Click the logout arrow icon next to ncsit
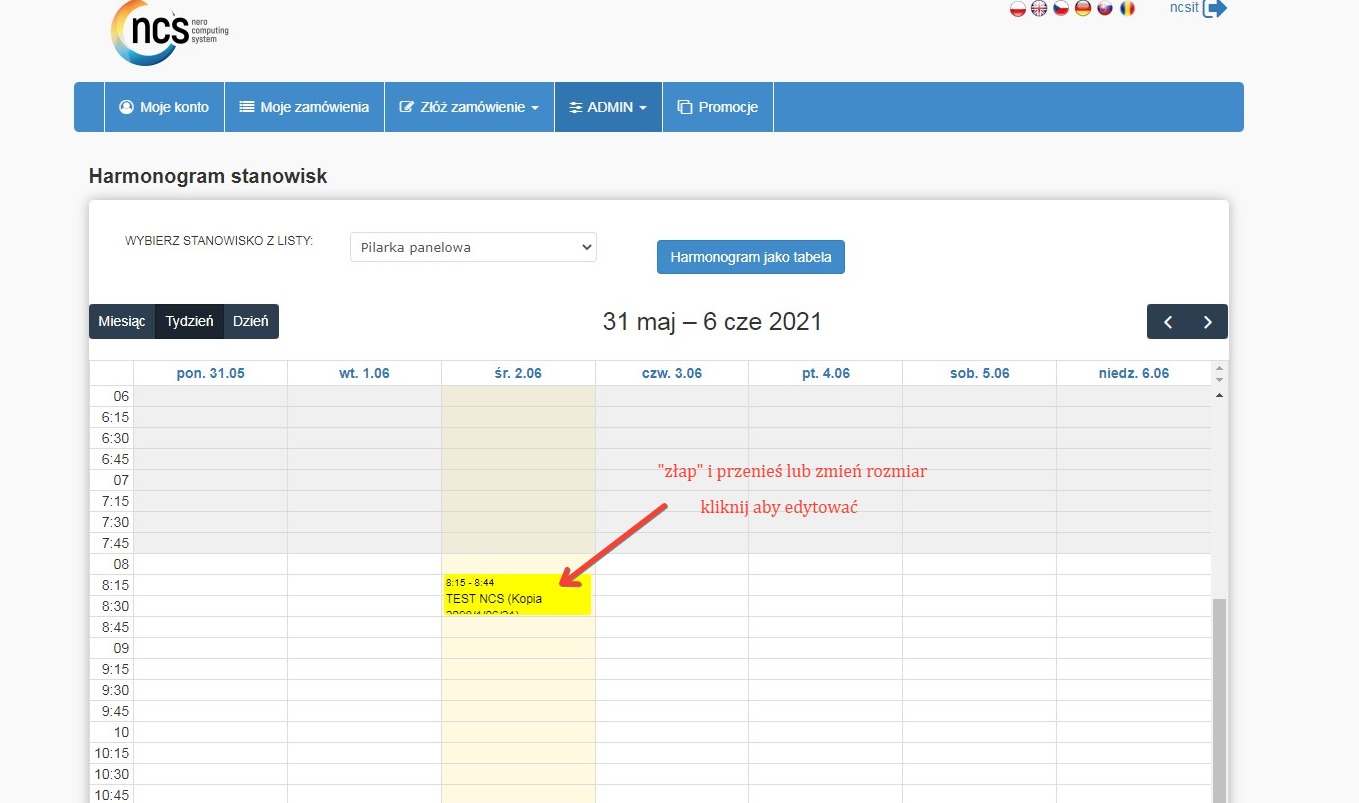 click(1214, 9)
